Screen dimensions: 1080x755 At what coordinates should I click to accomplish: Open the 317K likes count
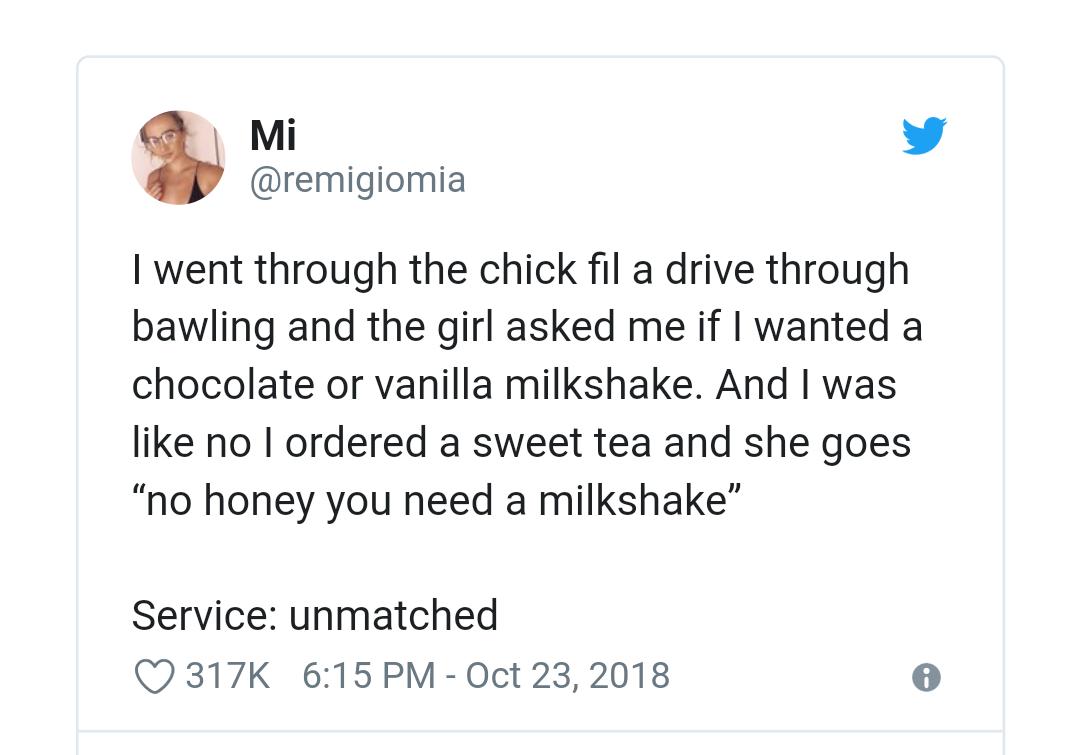pyautogui.click(x=227, y=675)
